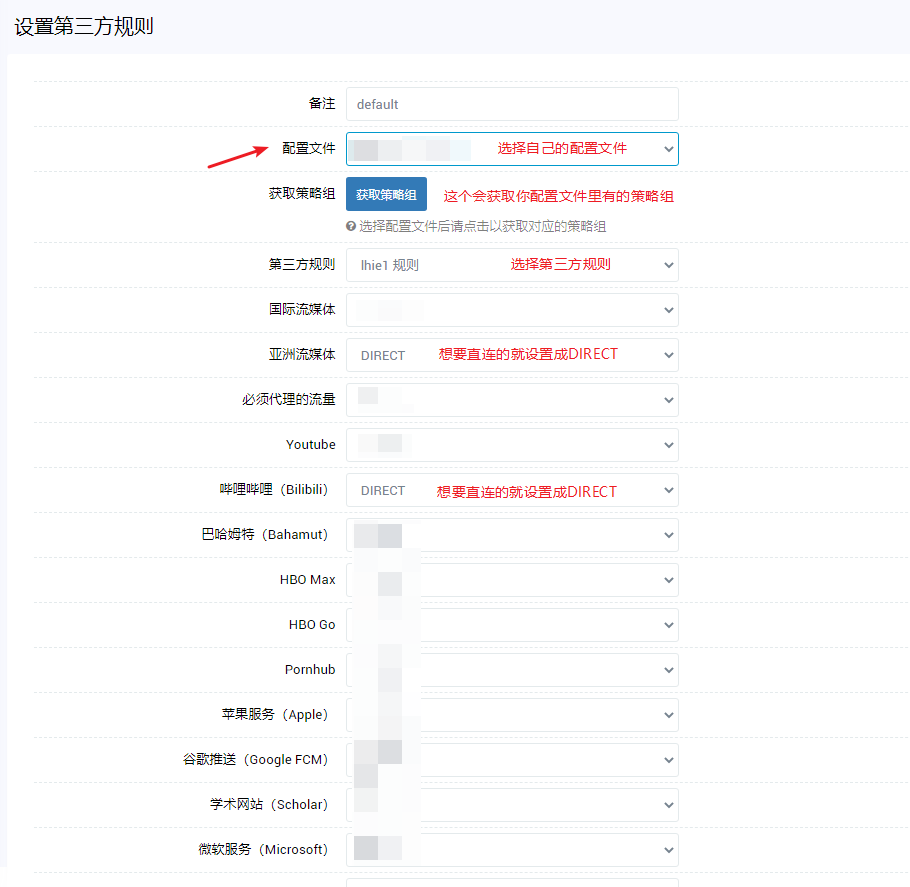
Task: Open the 亚洲流媒体 dropdown set to DIRECT
Action: 512,354
